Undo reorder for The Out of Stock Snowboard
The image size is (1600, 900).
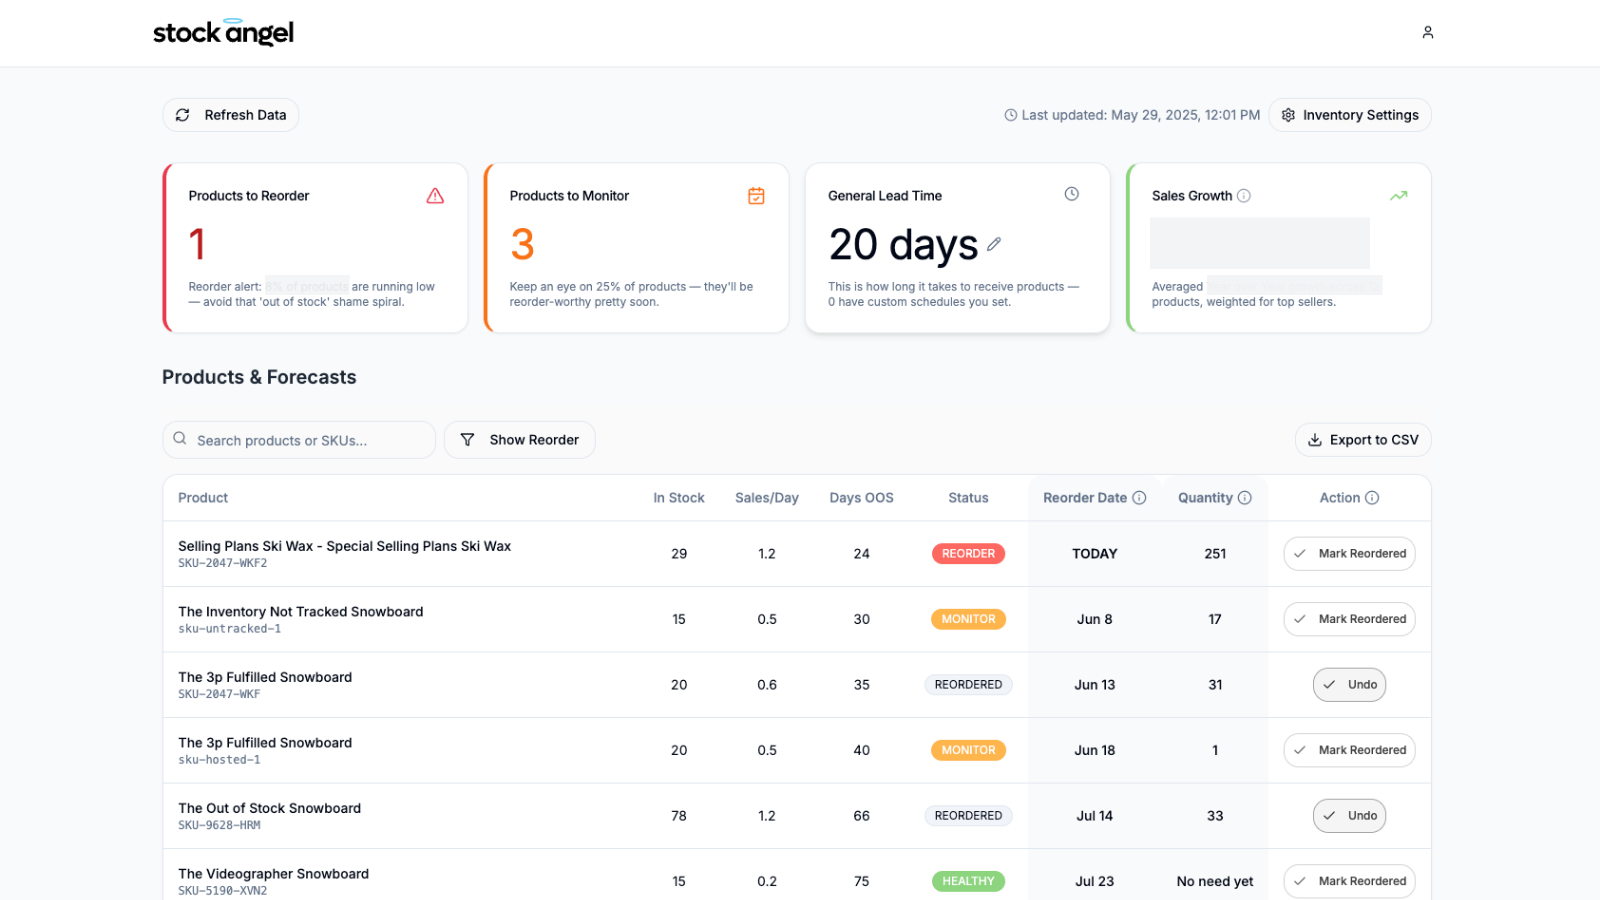[x=1349, y=816]
